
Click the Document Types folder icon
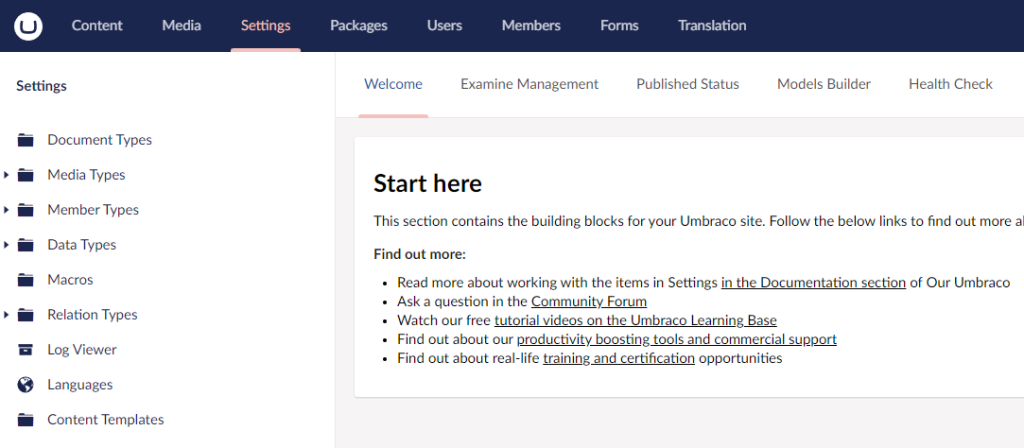pyautogui.click(x=25, y=140)
